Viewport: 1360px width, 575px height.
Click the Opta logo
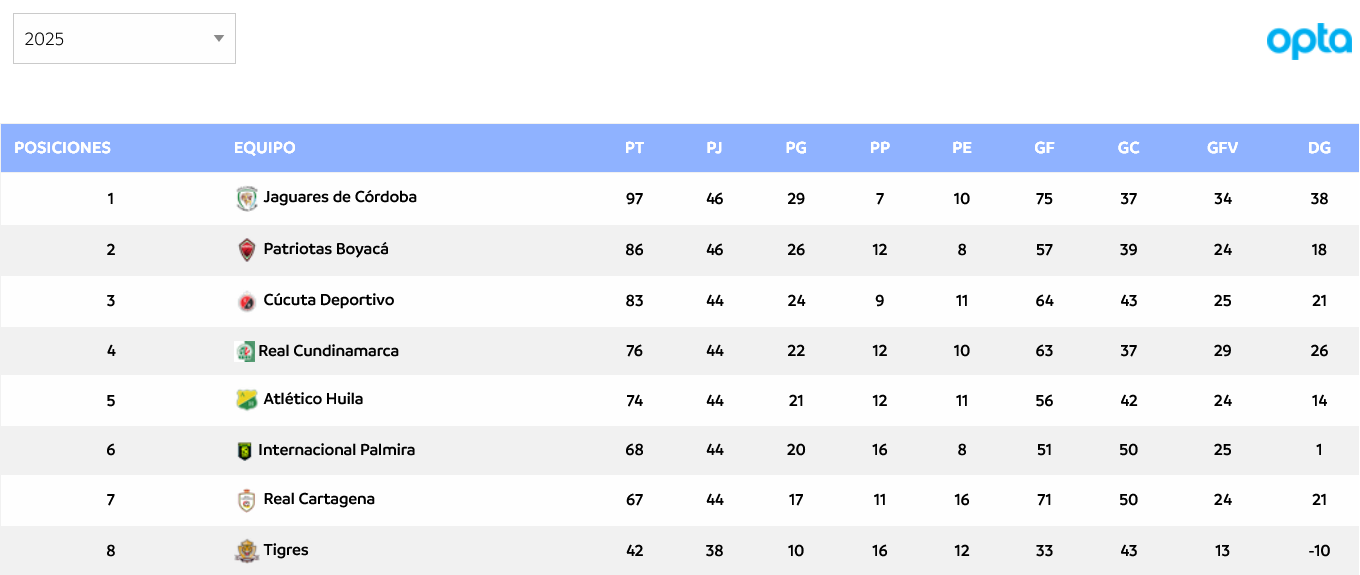[1309, 40]
